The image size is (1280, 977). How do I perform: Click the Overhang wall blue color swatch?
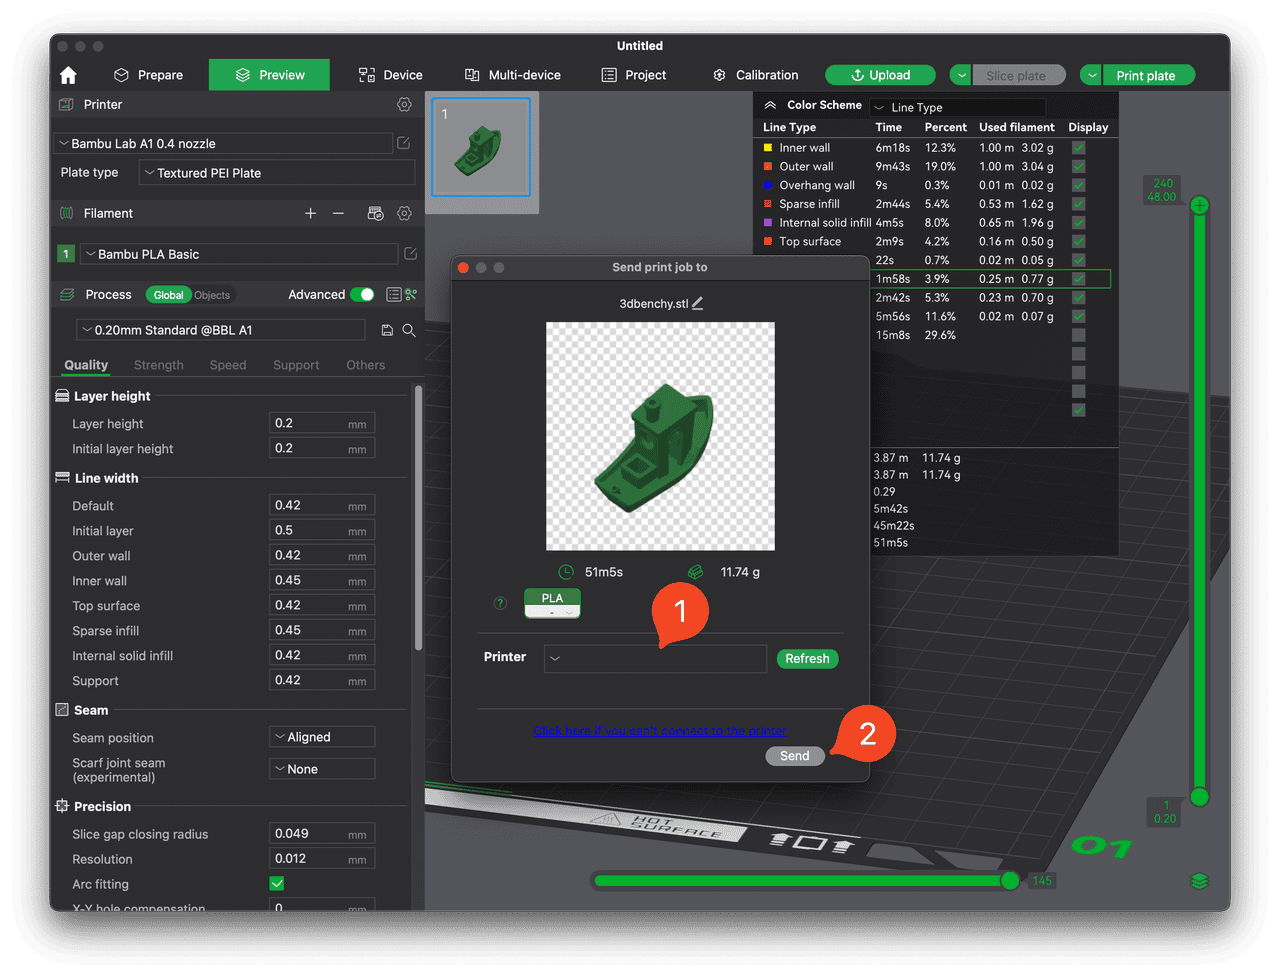(x=768, y=185)
